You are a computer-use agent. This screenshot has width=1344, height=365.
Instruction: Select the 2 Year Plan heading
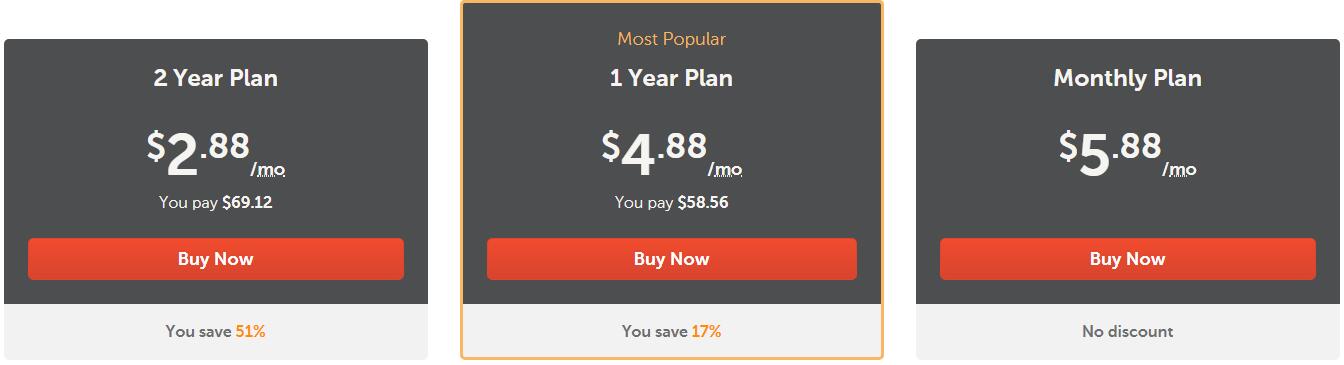click(216, 78)
